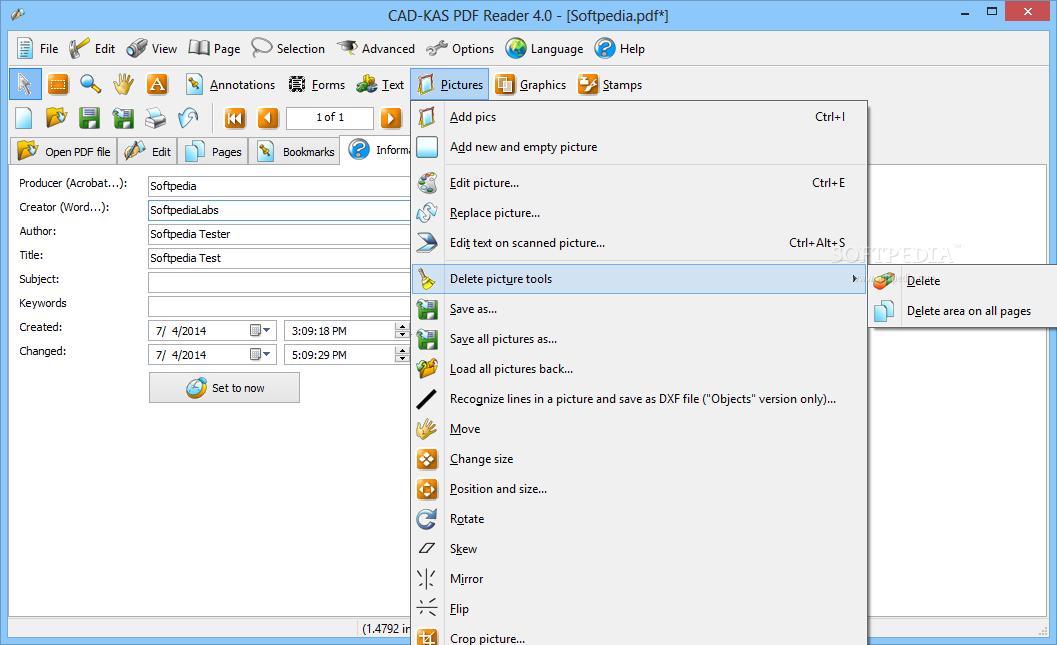Open the Text toolbar menu

pyautogui.click(x=380, y=84)
